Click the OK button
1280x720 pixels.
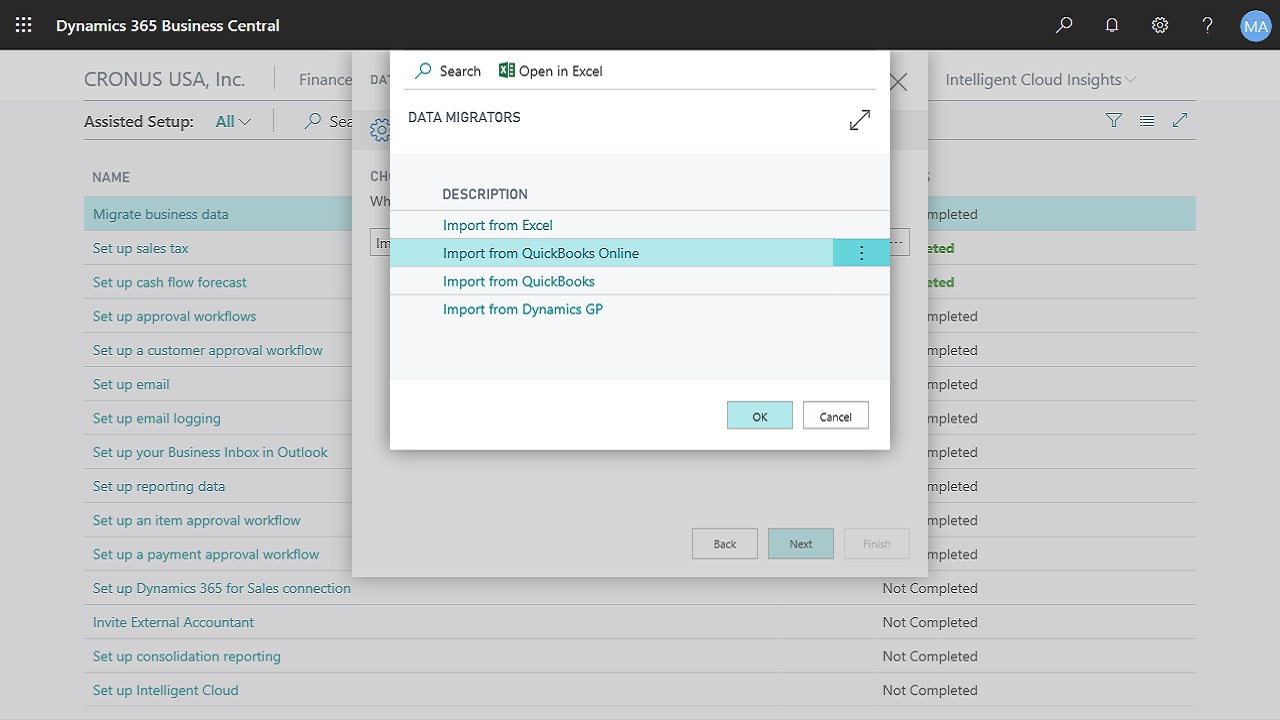point(760,416)
